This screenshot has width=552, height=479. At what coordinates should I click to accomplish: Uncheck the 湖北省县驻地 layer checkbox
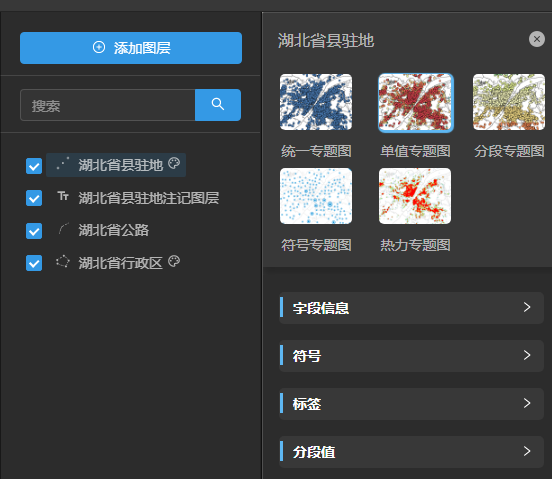pos(34,166)
